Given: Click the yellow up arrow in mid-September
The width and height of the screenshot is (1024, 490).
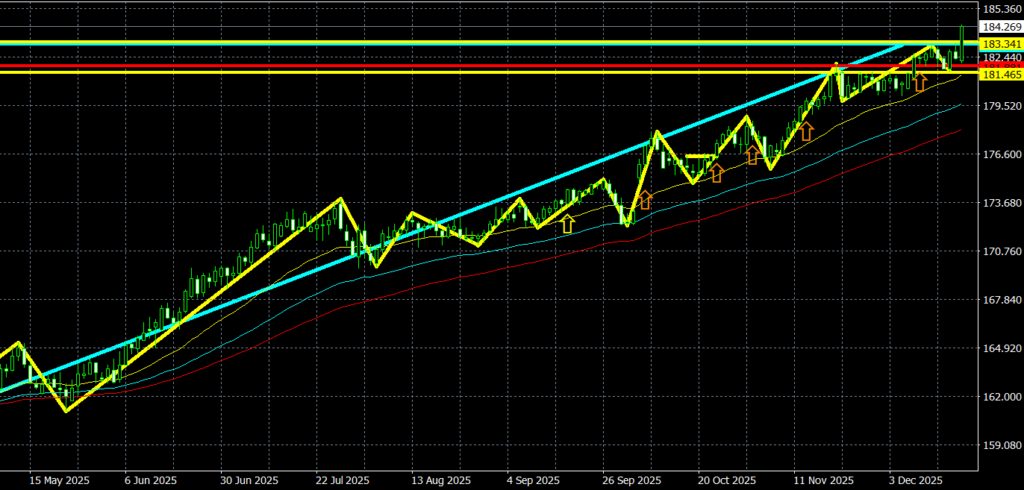Looking at the screenshot, I should pyautogui.click(x=568, y=223).
